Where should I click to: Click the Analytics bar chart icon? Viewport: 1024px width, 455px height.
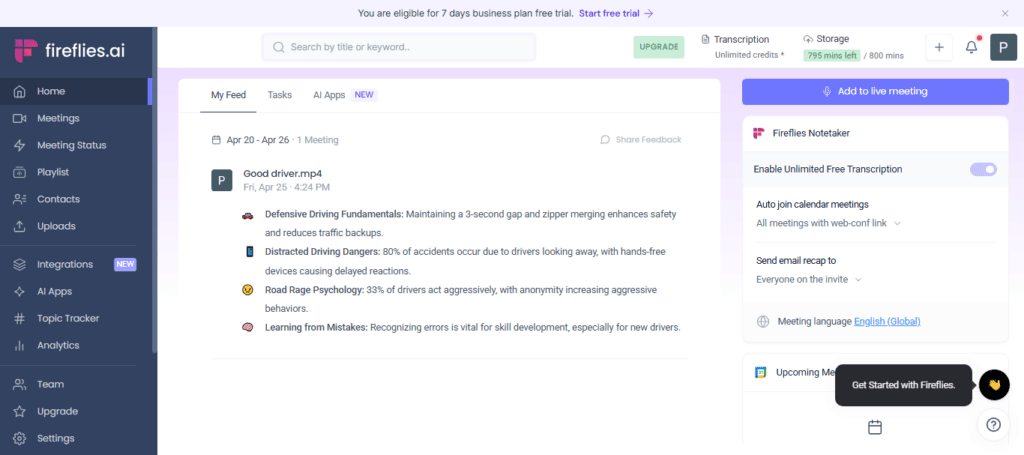pyautogui.click(x=20, y=345)
